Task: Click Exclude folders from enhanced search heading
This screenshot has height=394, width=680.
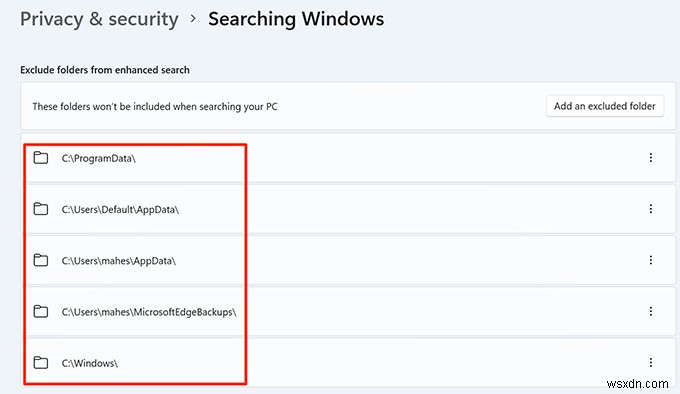Action: (105, 70)
